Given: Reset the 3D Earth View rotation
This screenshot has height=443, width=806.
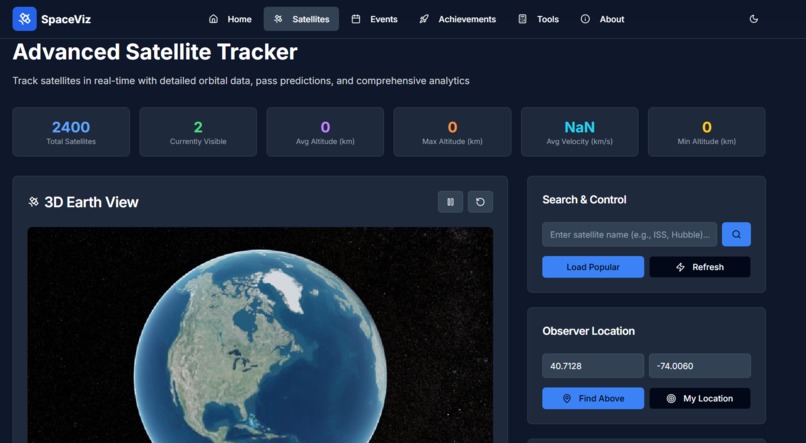Looking at the screenshot, I should coord(480,202).
